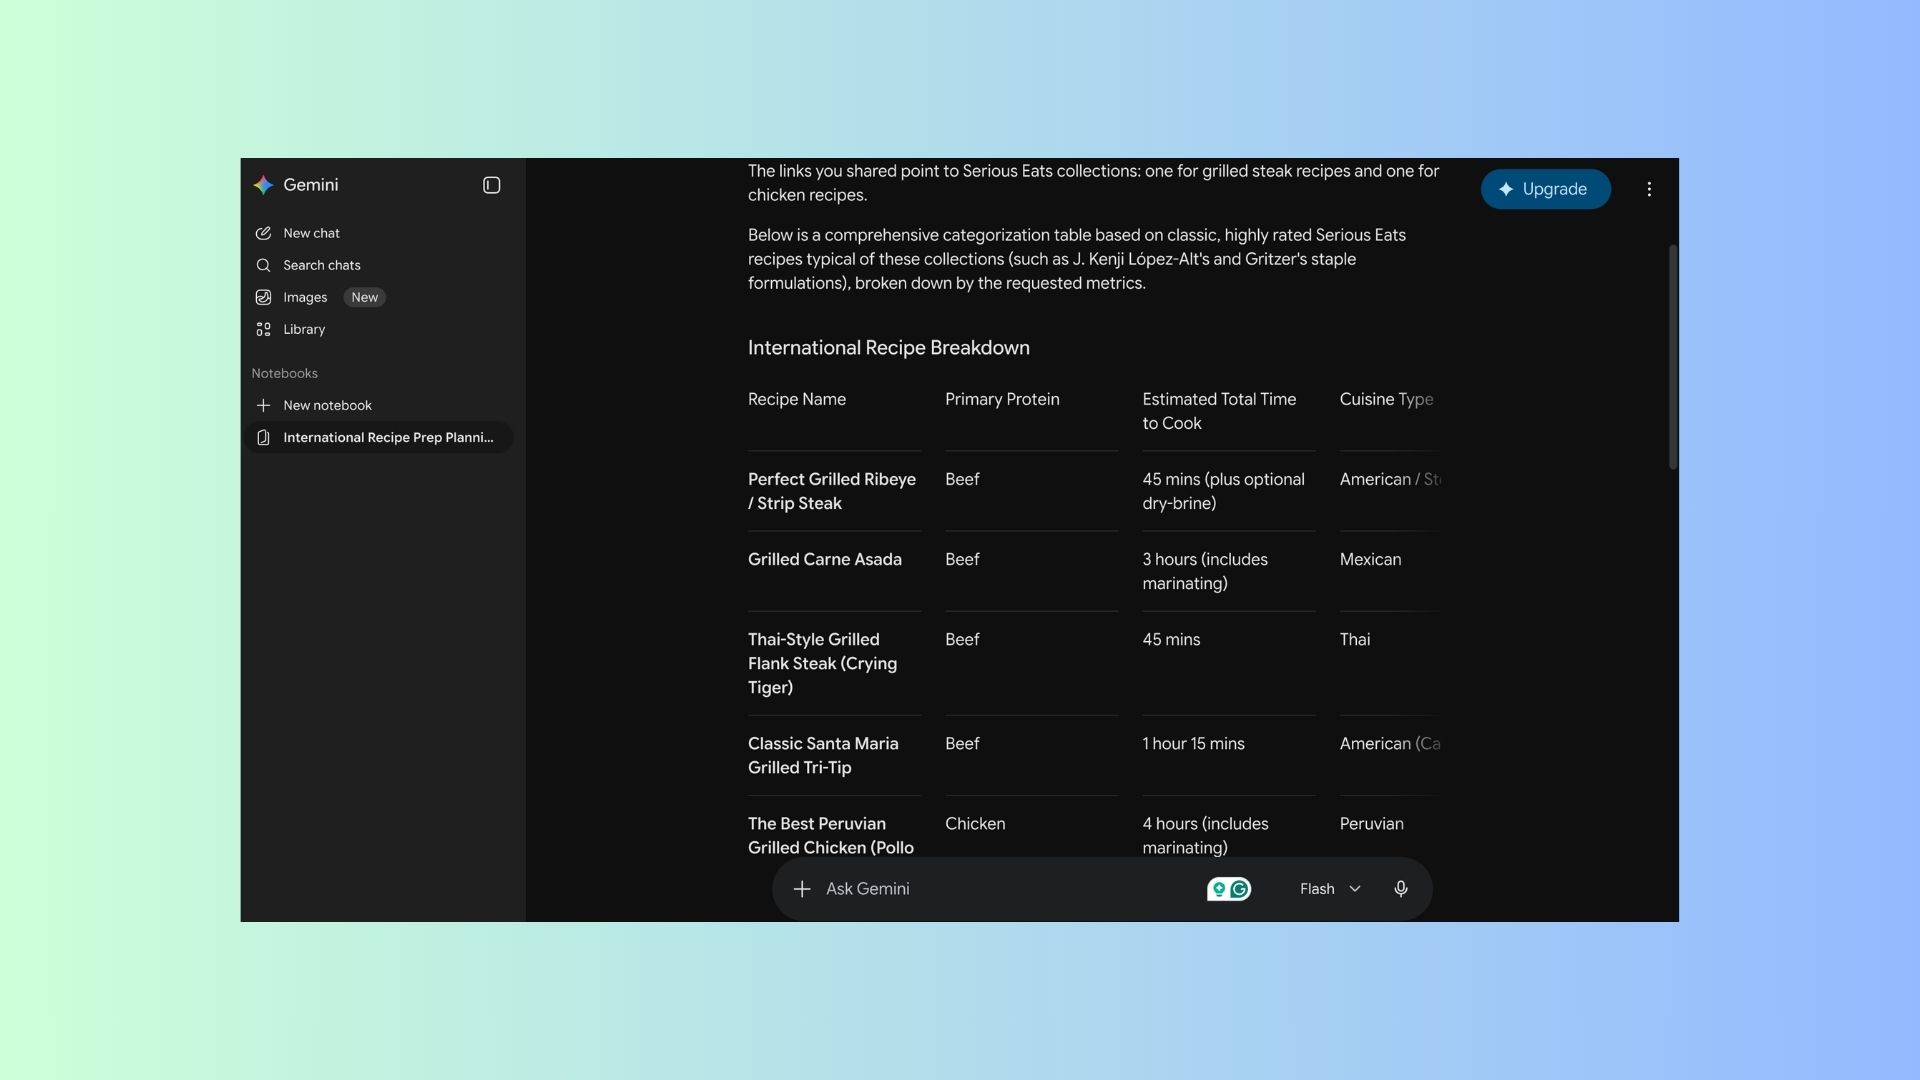Image resolution: width=1920 pixels, height=1080 pixels.
Task: Click the American cuisine cell in Ribeye row
Action: coord(1390,479)
